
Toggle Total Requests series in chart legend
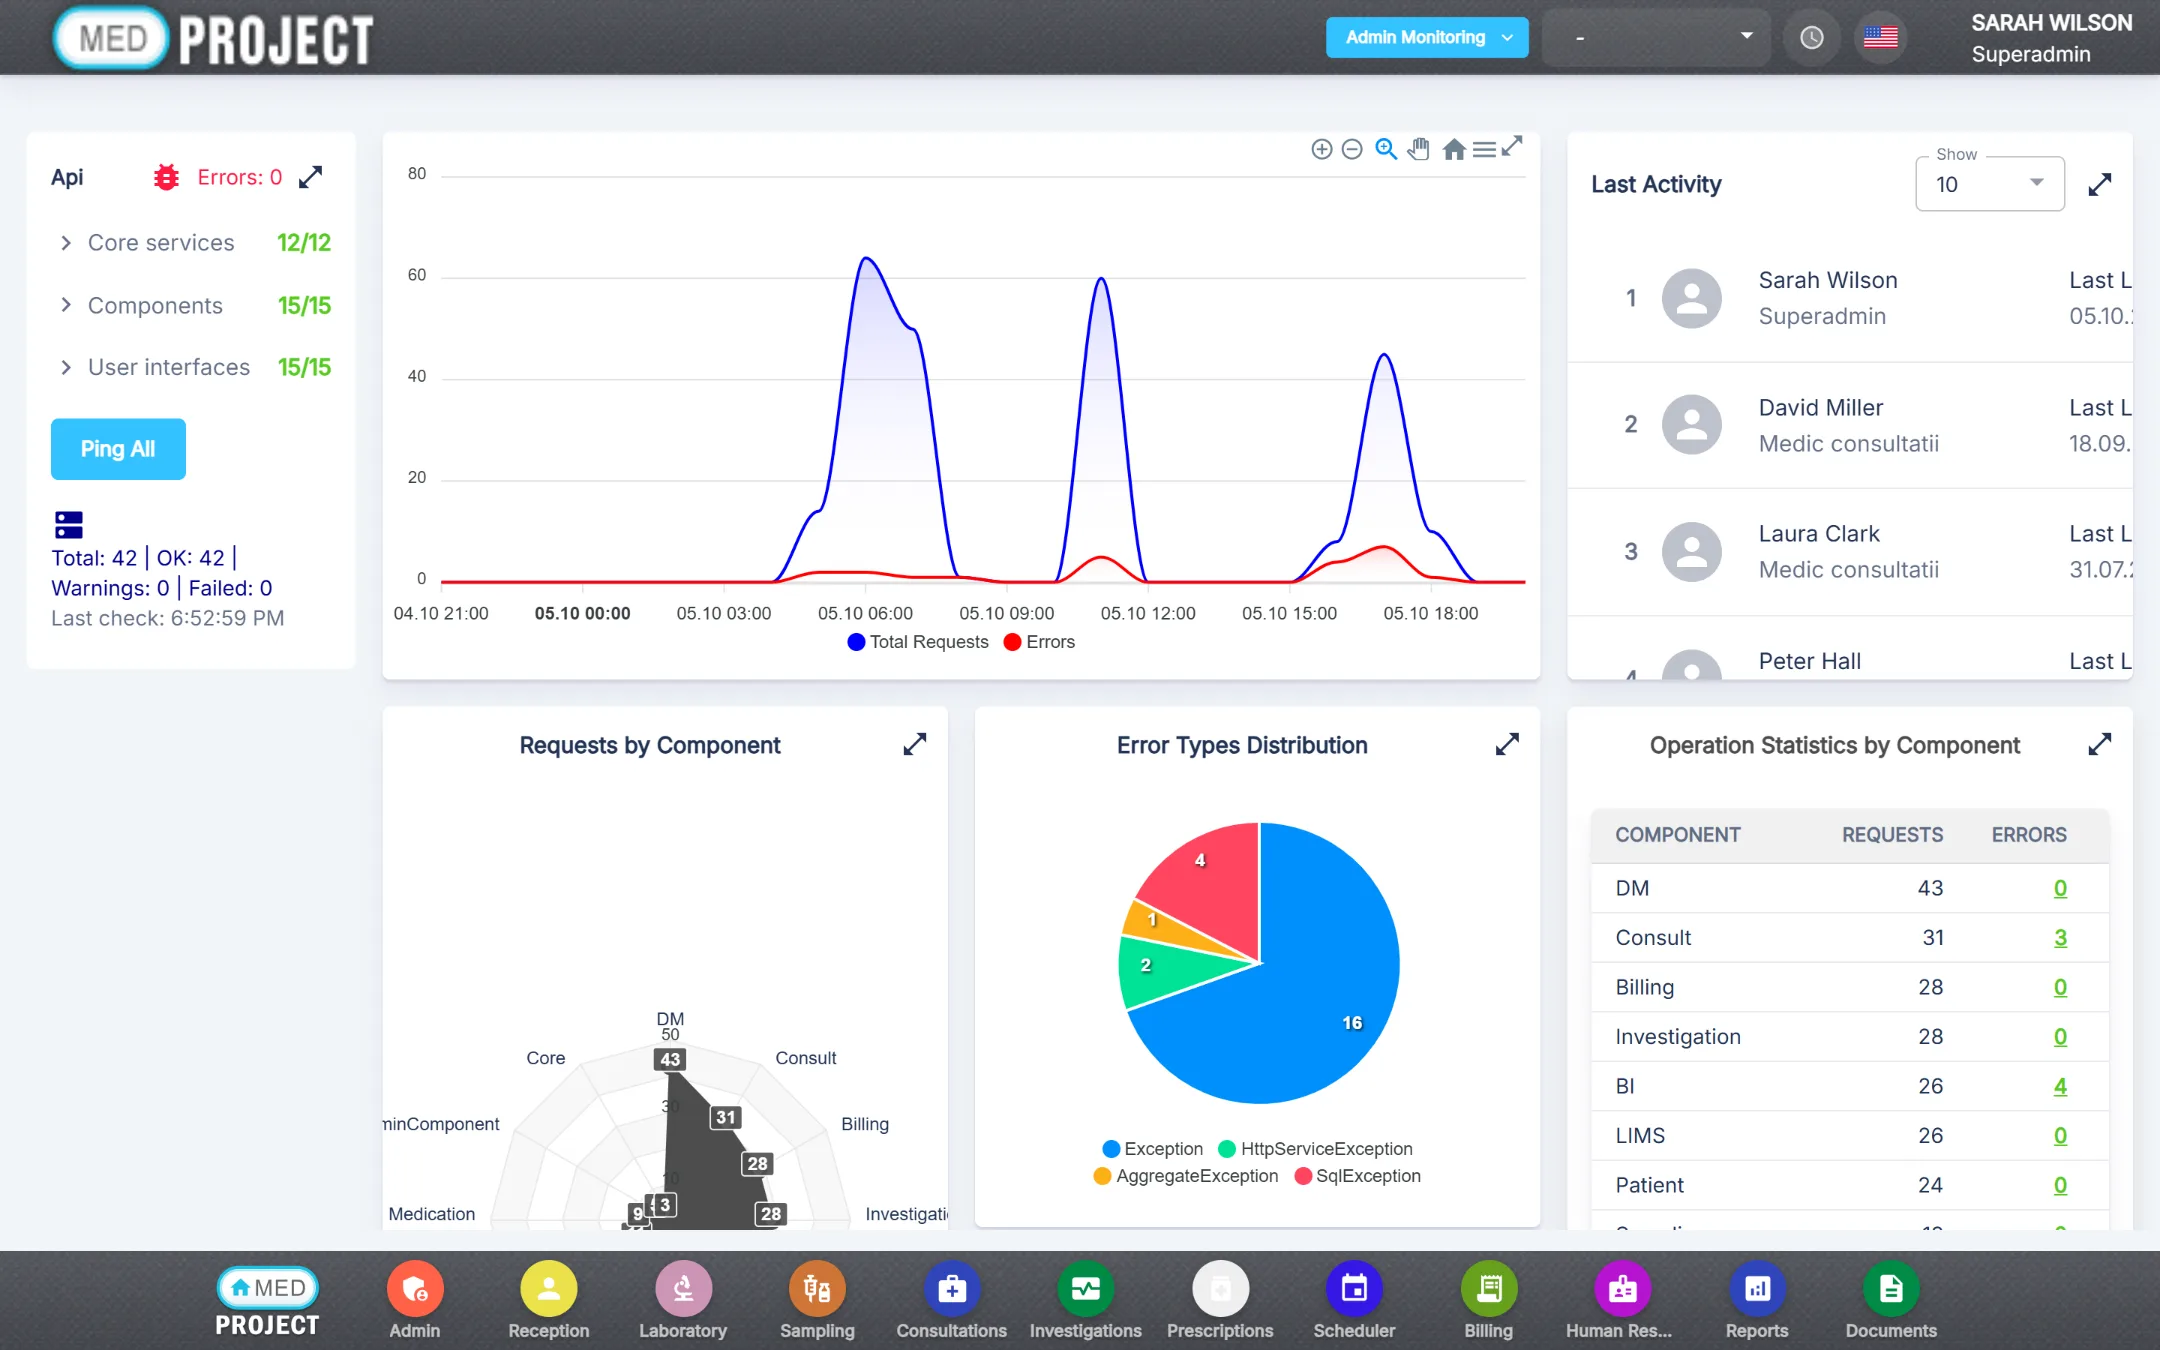pos(918,642)
